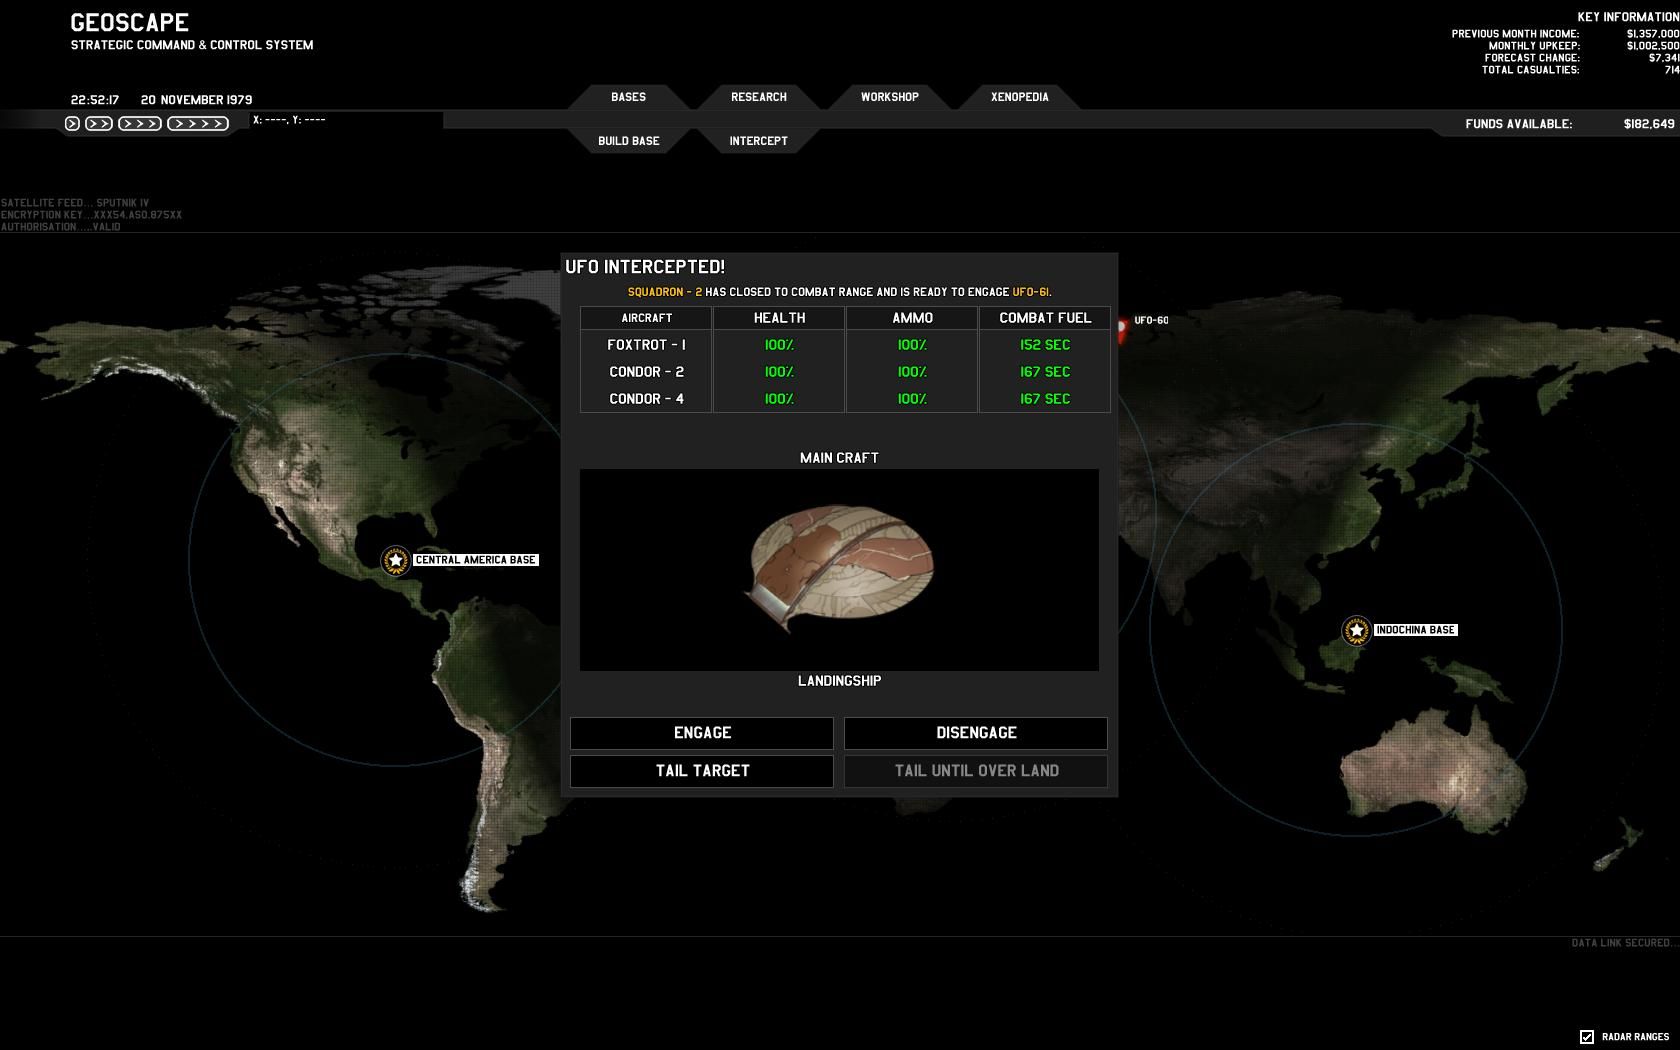
Task: Open the Xenopedia tab
Action: [1019, 97]
